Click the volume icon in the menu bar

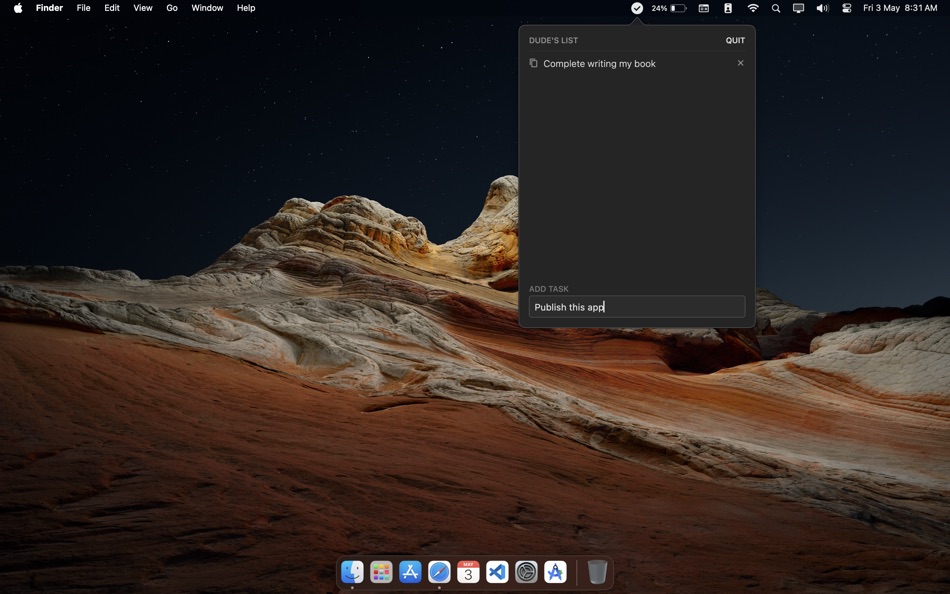pyautogui.click(x=822, y=8)
